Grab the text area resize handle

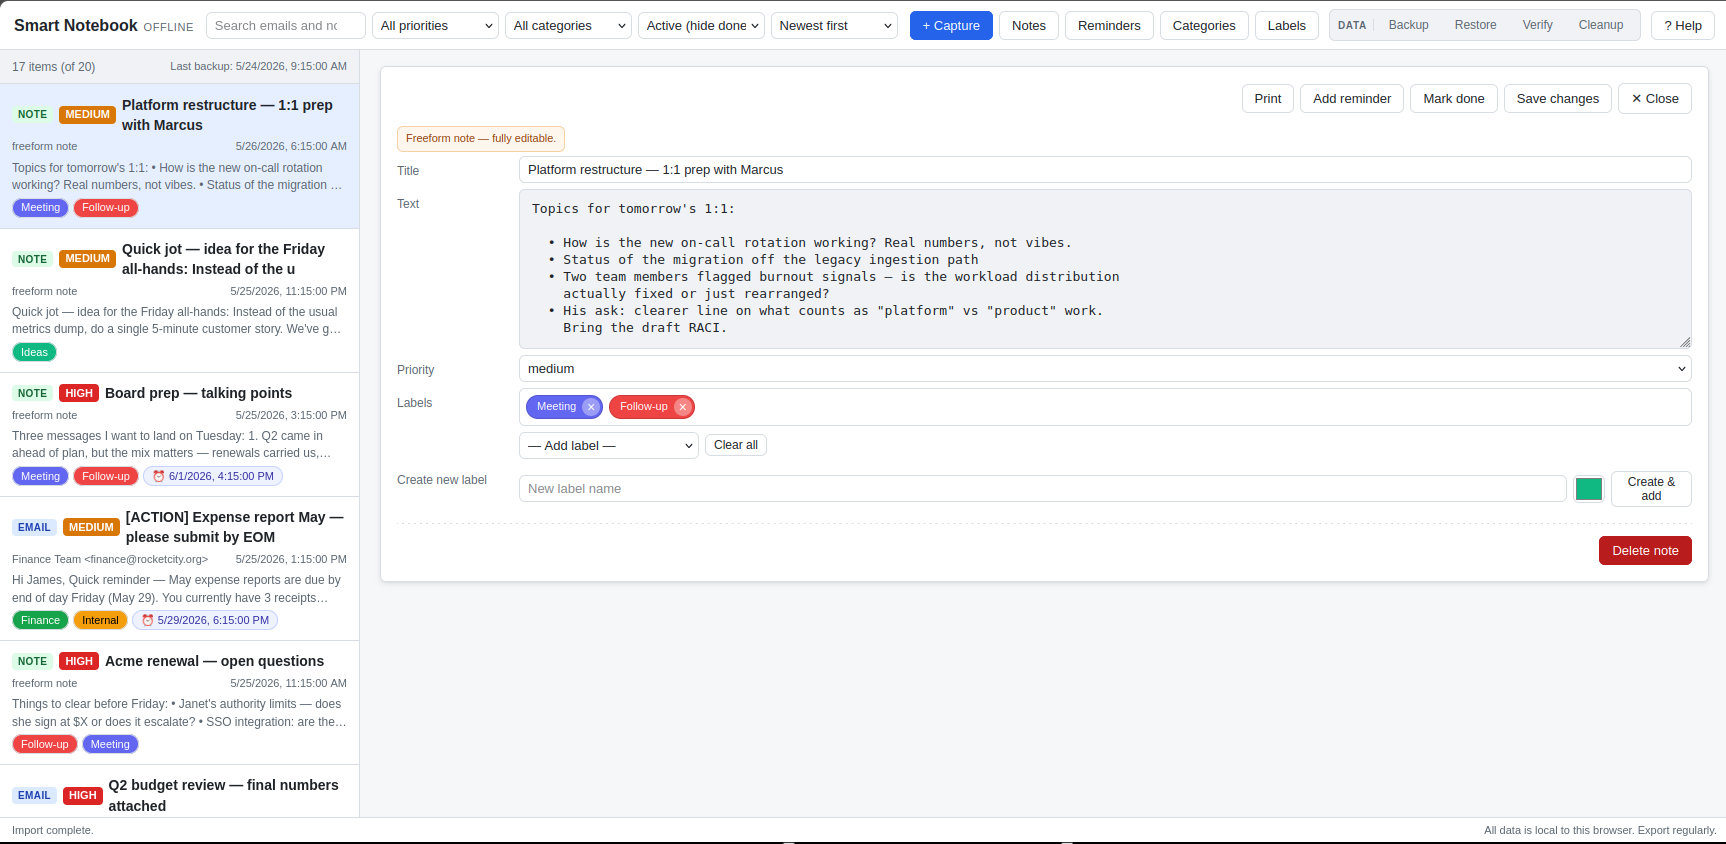(1685, 342)
